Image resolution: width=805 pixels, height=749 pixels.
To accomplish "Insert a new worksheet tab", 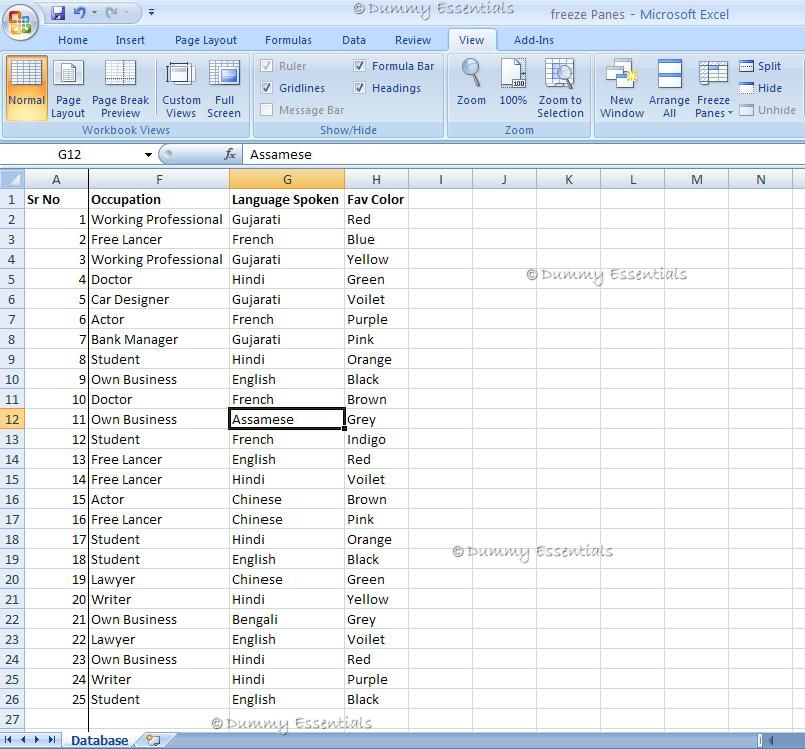I will [153, 740].
